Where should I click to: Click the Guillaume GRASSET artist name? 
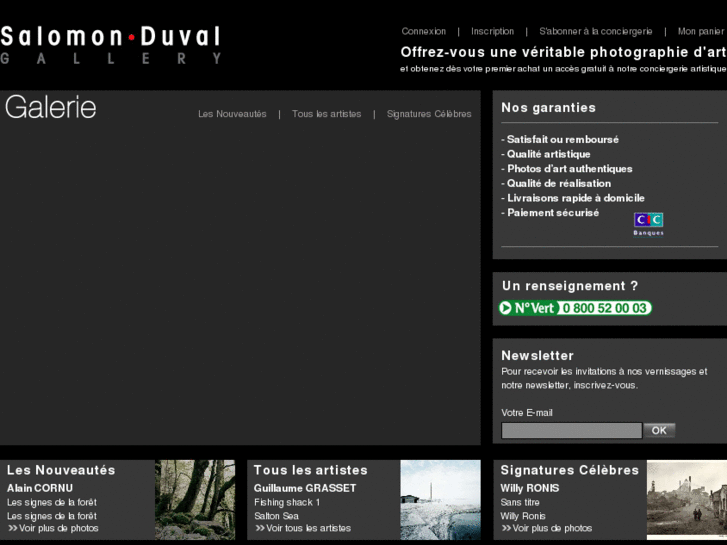[305, 488]
